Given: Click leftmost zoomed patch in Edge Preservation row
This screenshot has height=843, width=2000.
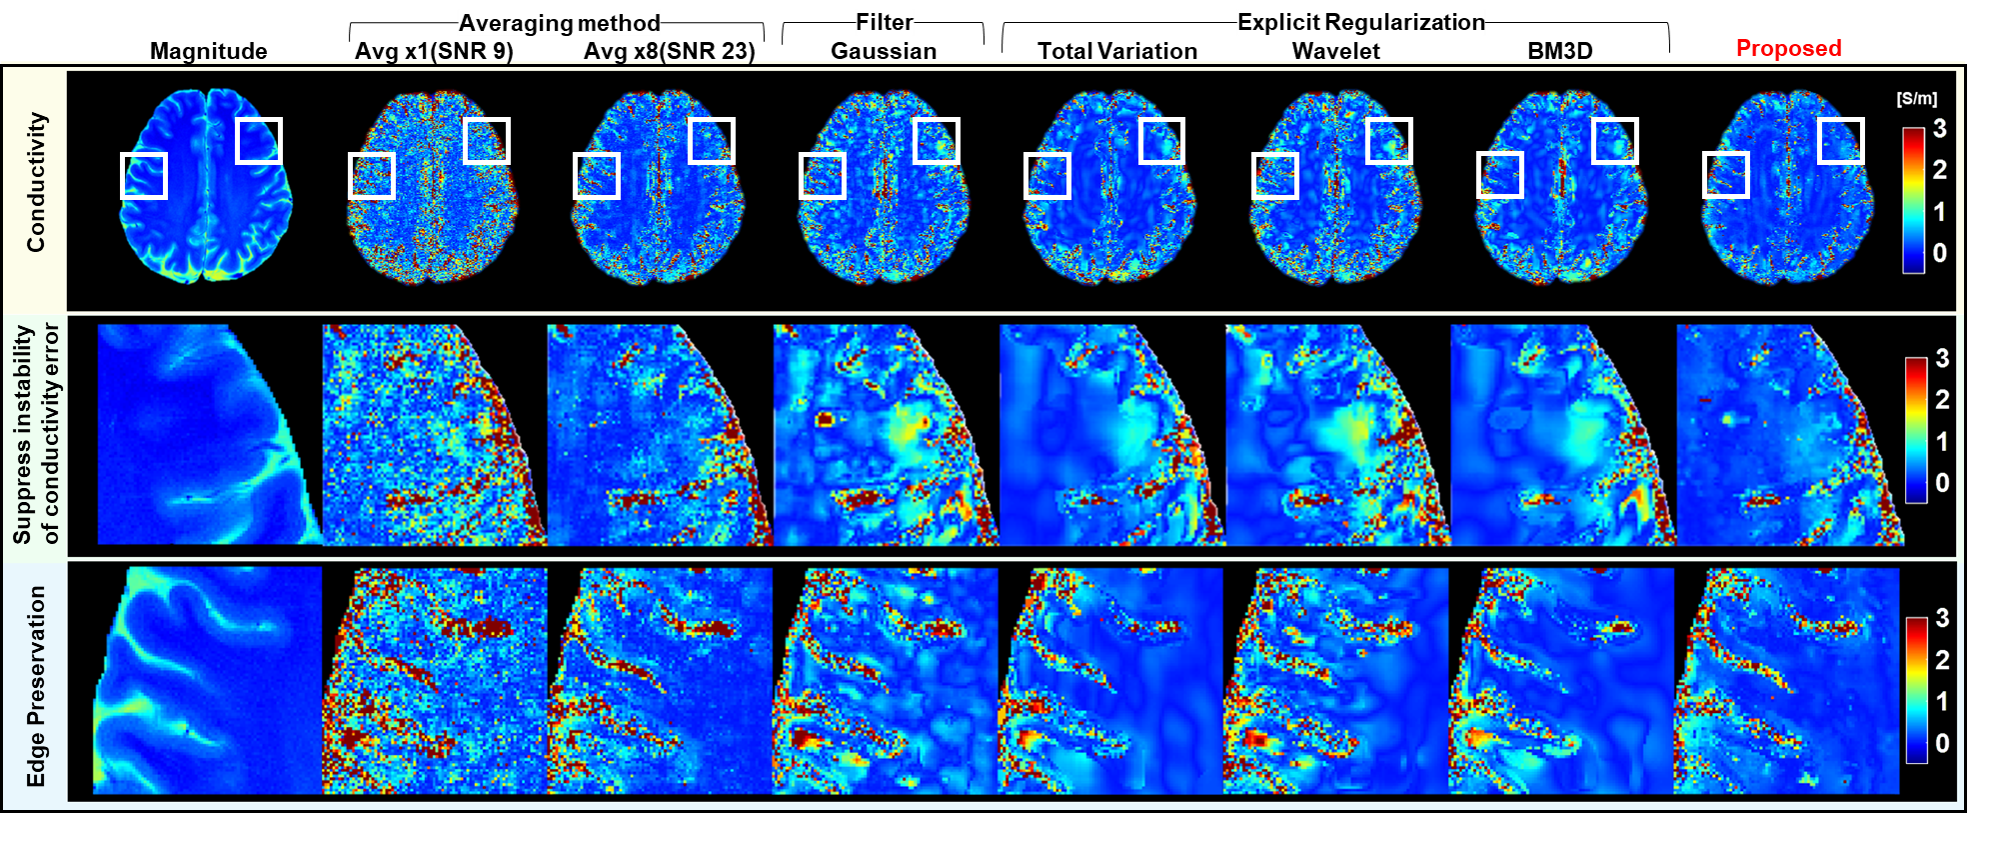Looking at the screenshot, I should [207, 681].
